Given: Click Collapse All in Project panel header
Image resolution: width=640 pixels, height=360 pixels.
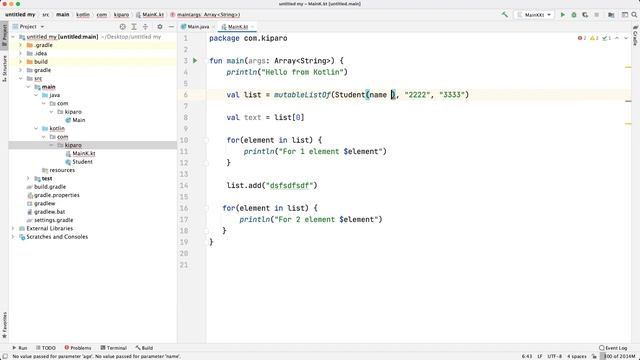Looking at the screenshot, I should pos(145,27).
